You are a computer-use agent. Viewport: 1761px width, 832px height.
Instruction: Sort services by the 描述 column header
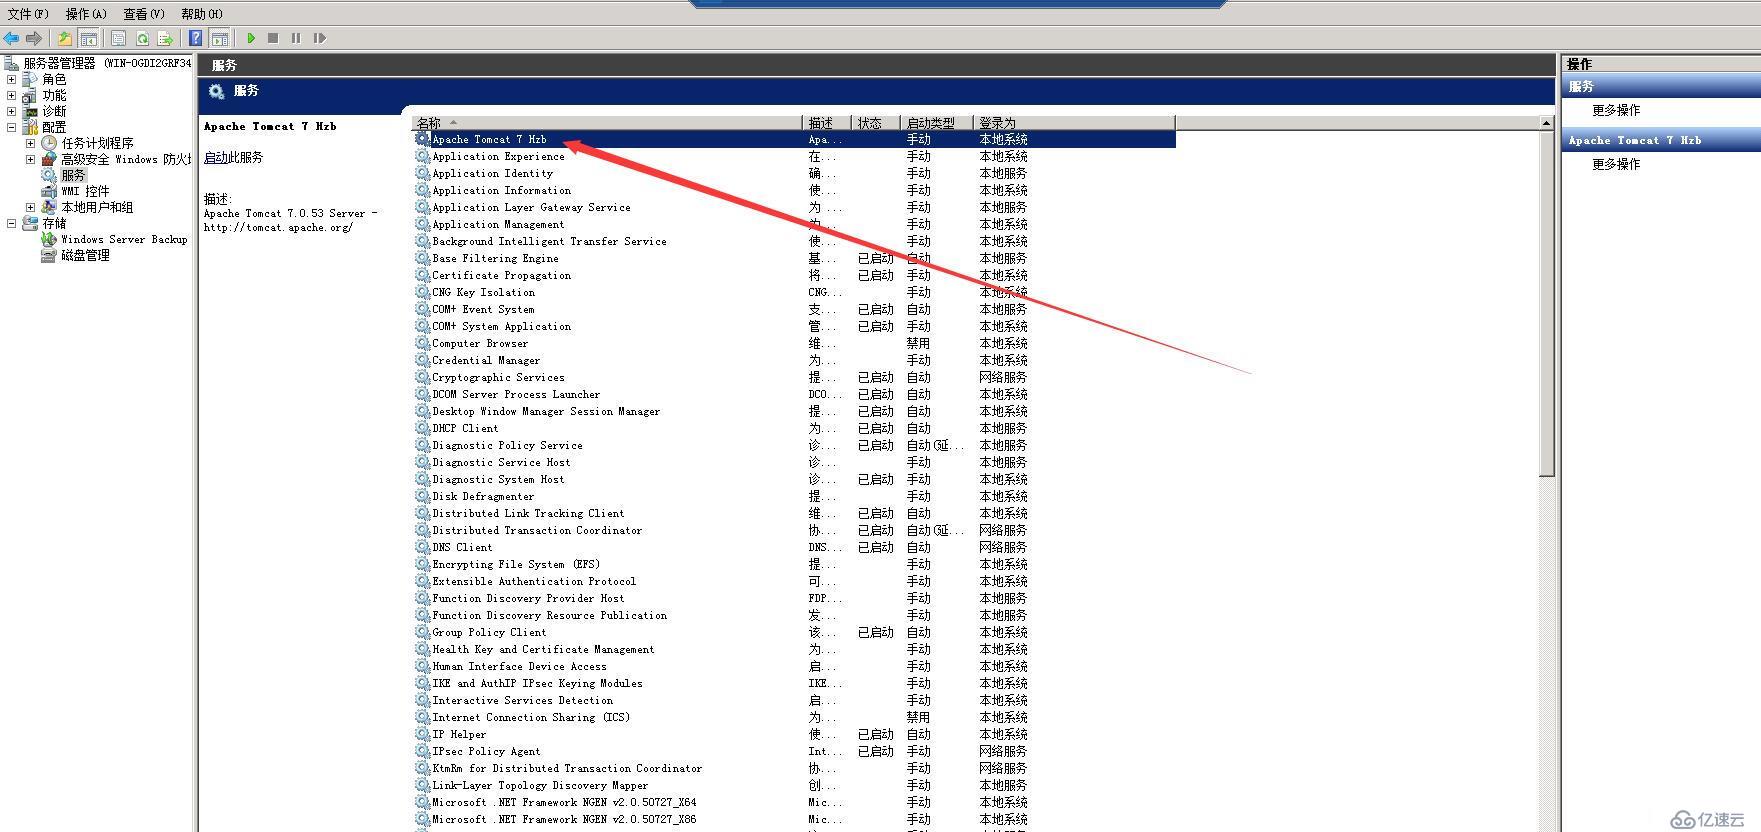point(827,123)
